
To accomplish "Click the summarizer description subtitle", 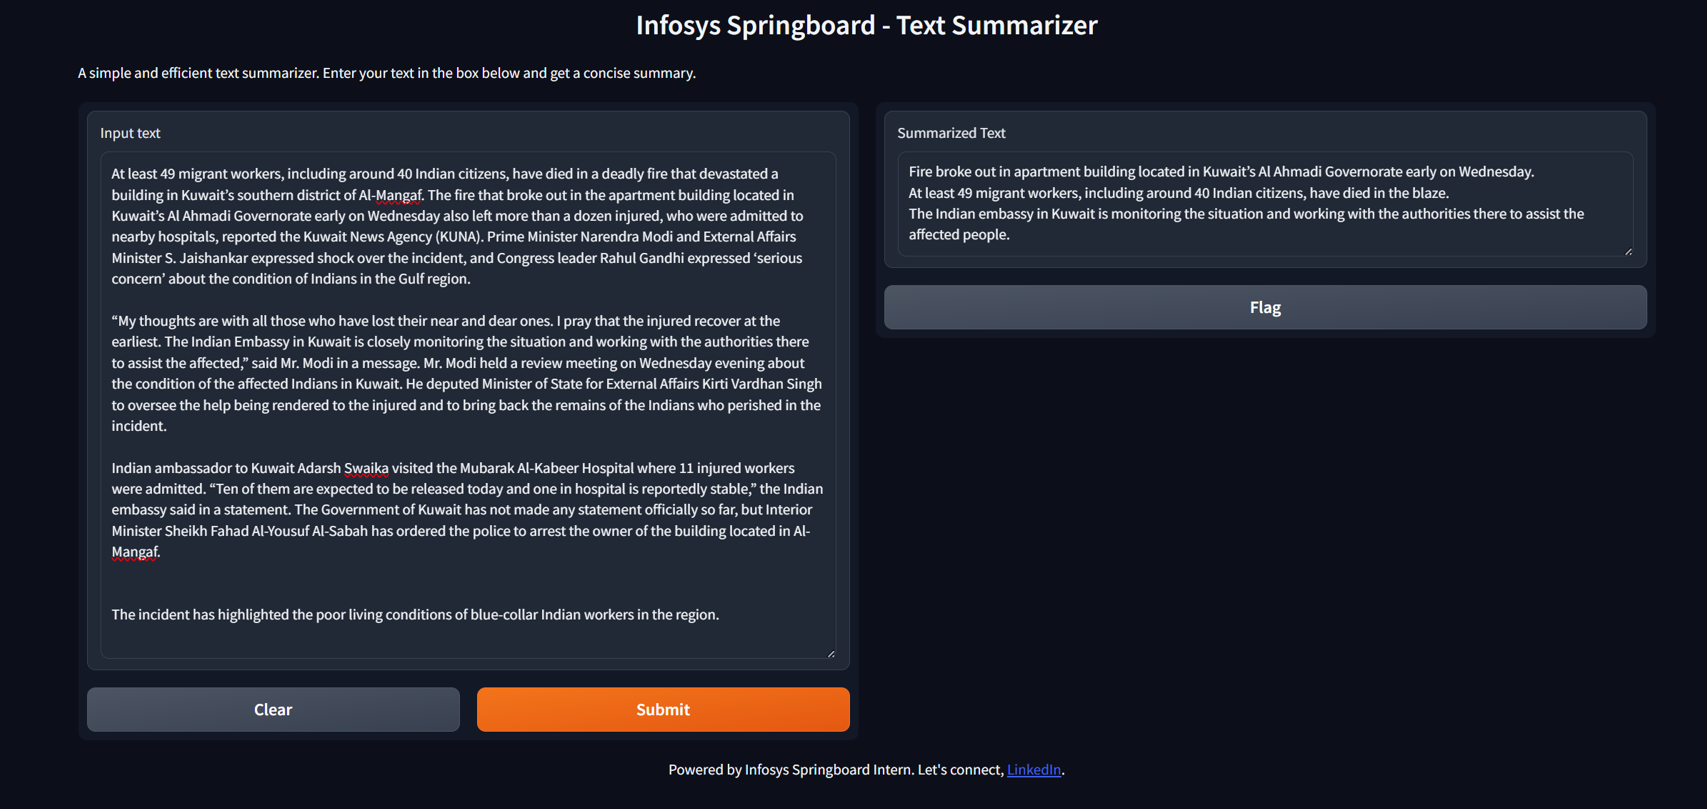I will click(x=387, y=73).
